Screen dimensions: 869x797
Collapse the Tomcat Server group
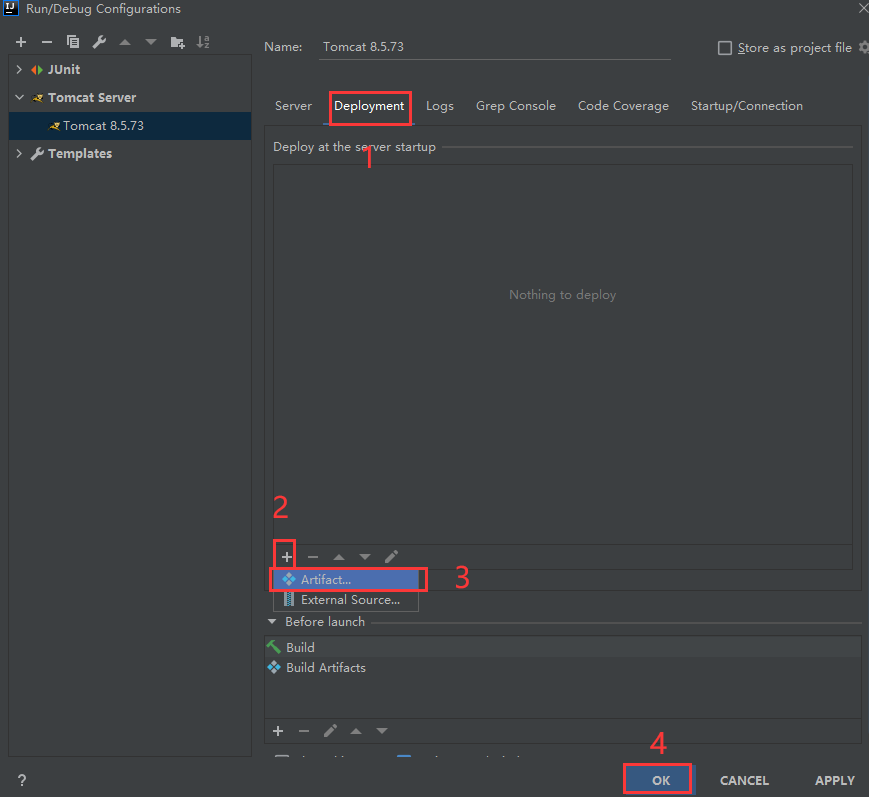18,97
